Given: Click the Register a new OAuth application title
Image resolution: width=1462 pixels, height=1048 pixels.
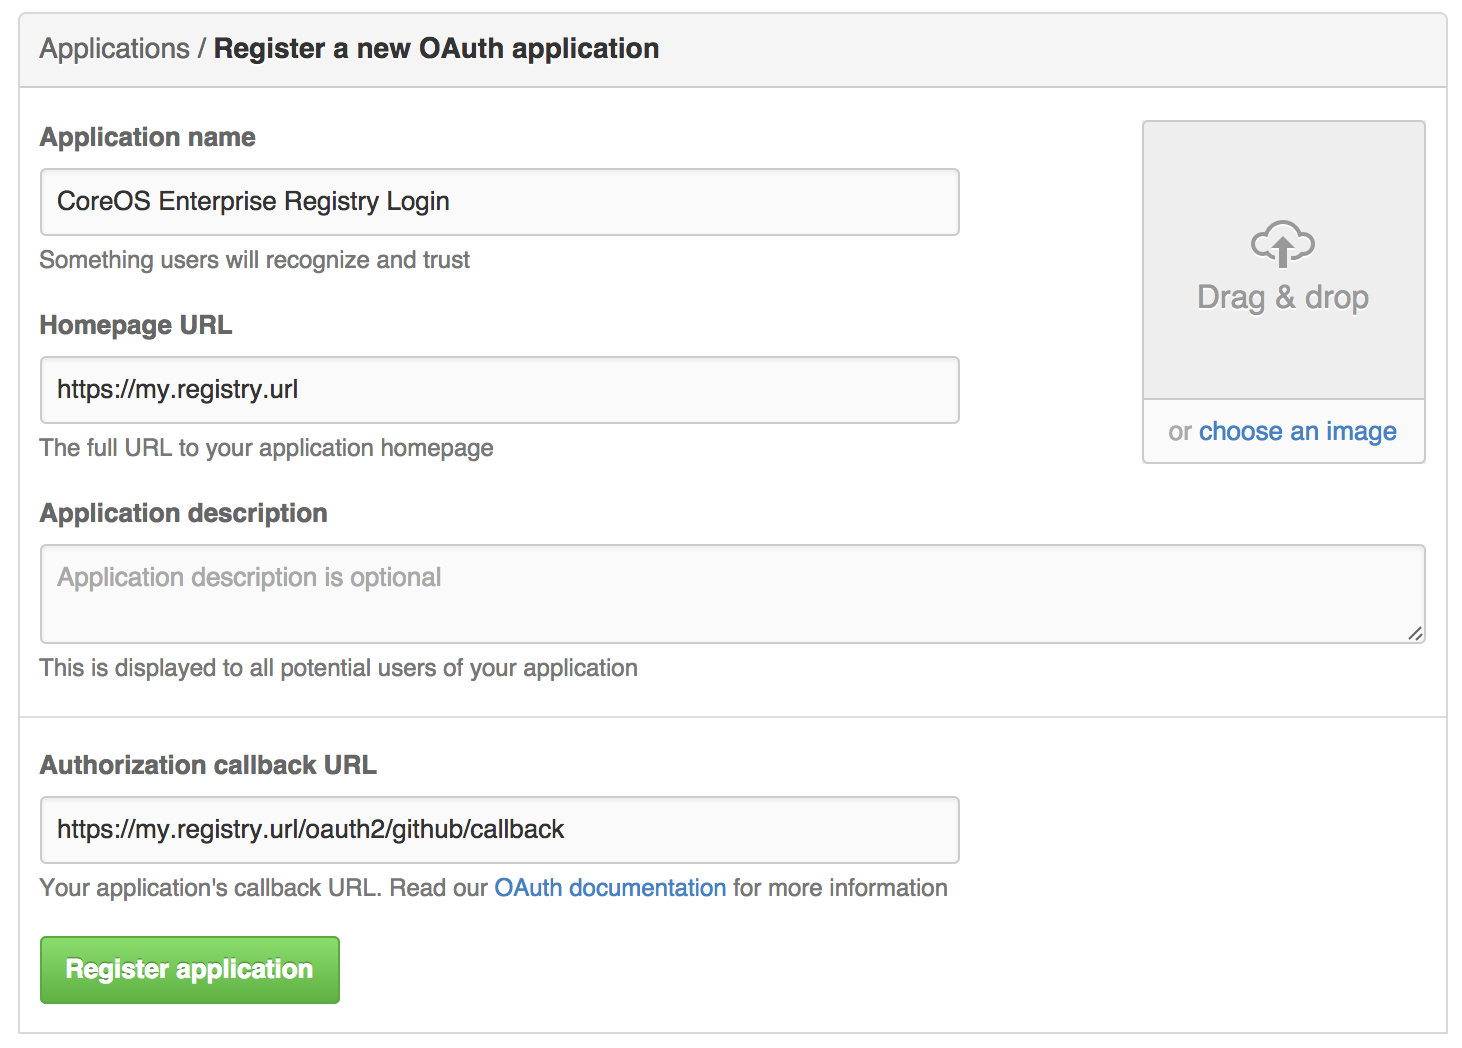Looking at the screenshot, I should coord(436,48).
